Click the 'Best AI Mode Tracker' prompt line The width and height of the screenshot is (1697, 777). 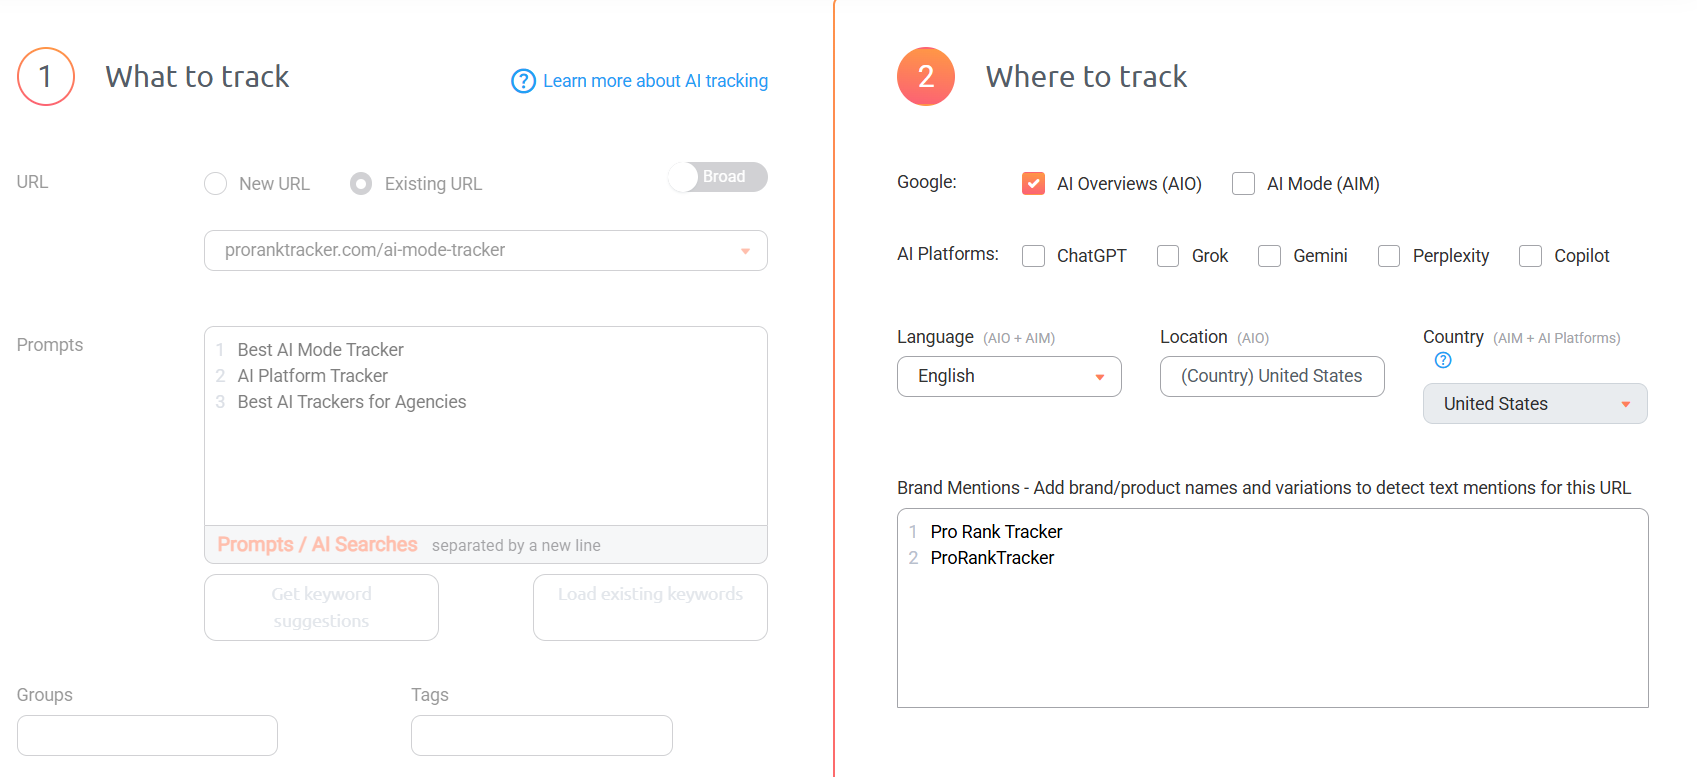tap(320, 350)
